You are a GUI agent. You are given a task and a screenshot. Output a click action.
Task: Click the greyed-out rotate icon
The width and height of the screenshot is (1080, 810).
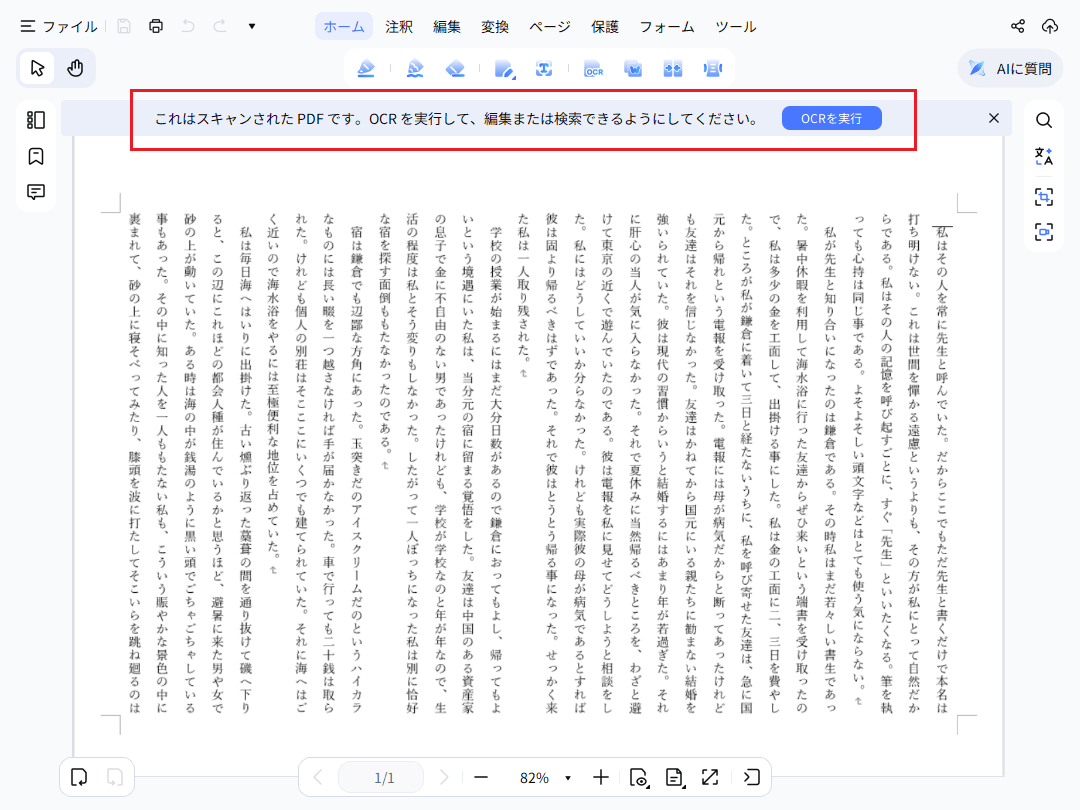click(x=115, y=778)
